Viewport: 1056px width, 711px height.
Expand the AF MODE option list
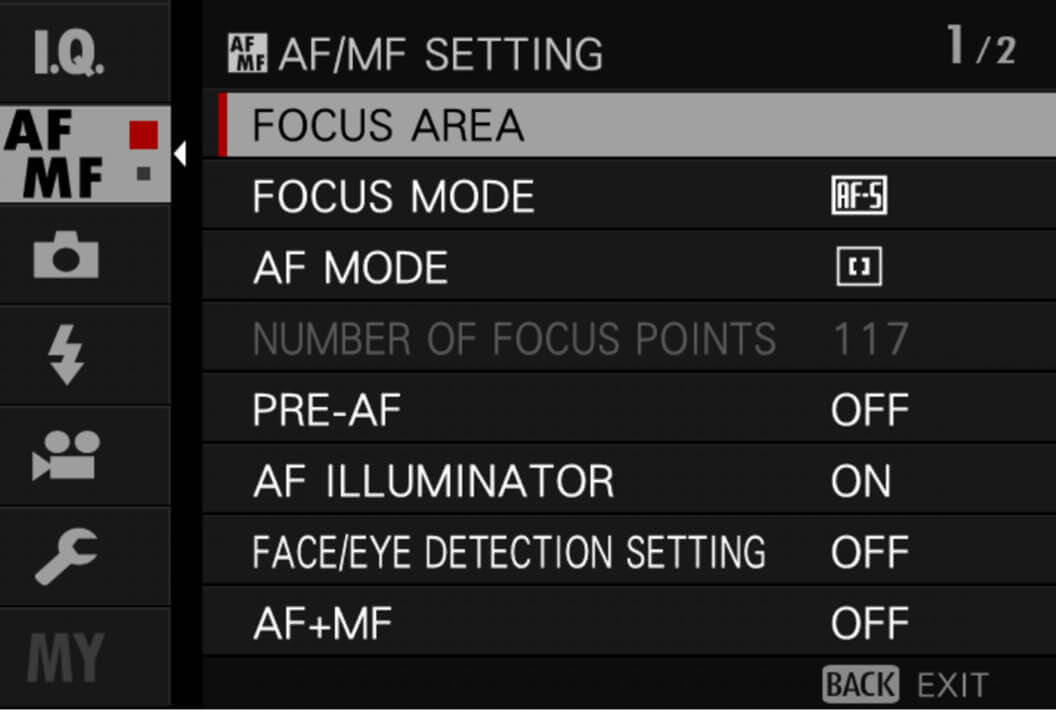click(x=629, y=267)
